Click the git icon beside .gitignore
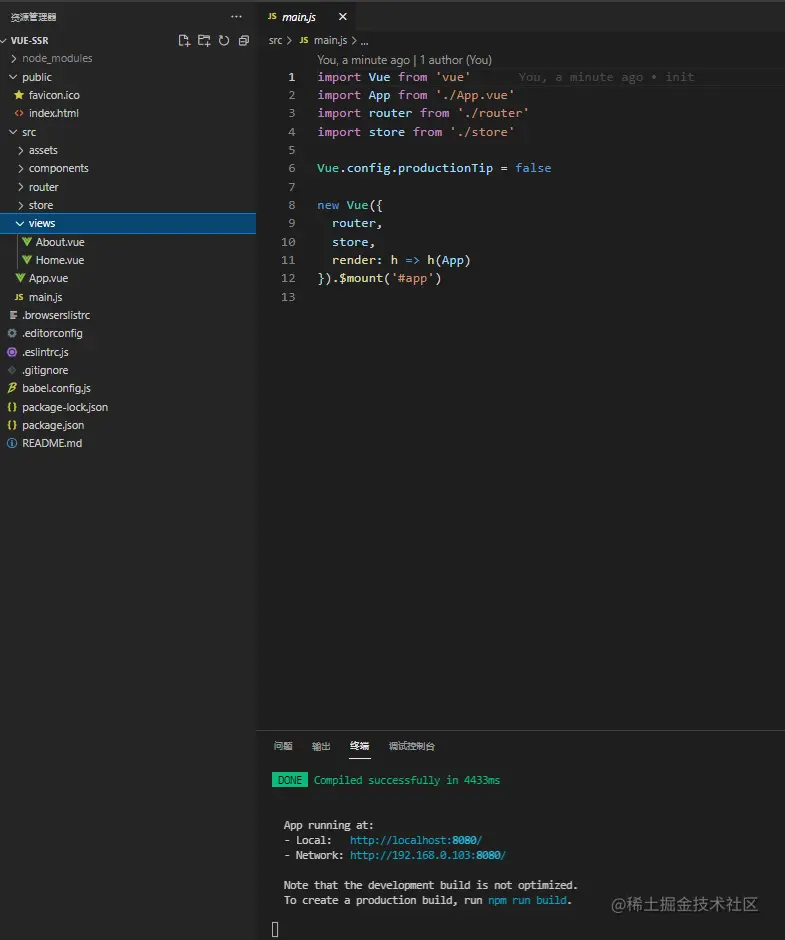The height and width of the screenshot is (940, 785). 11,370
